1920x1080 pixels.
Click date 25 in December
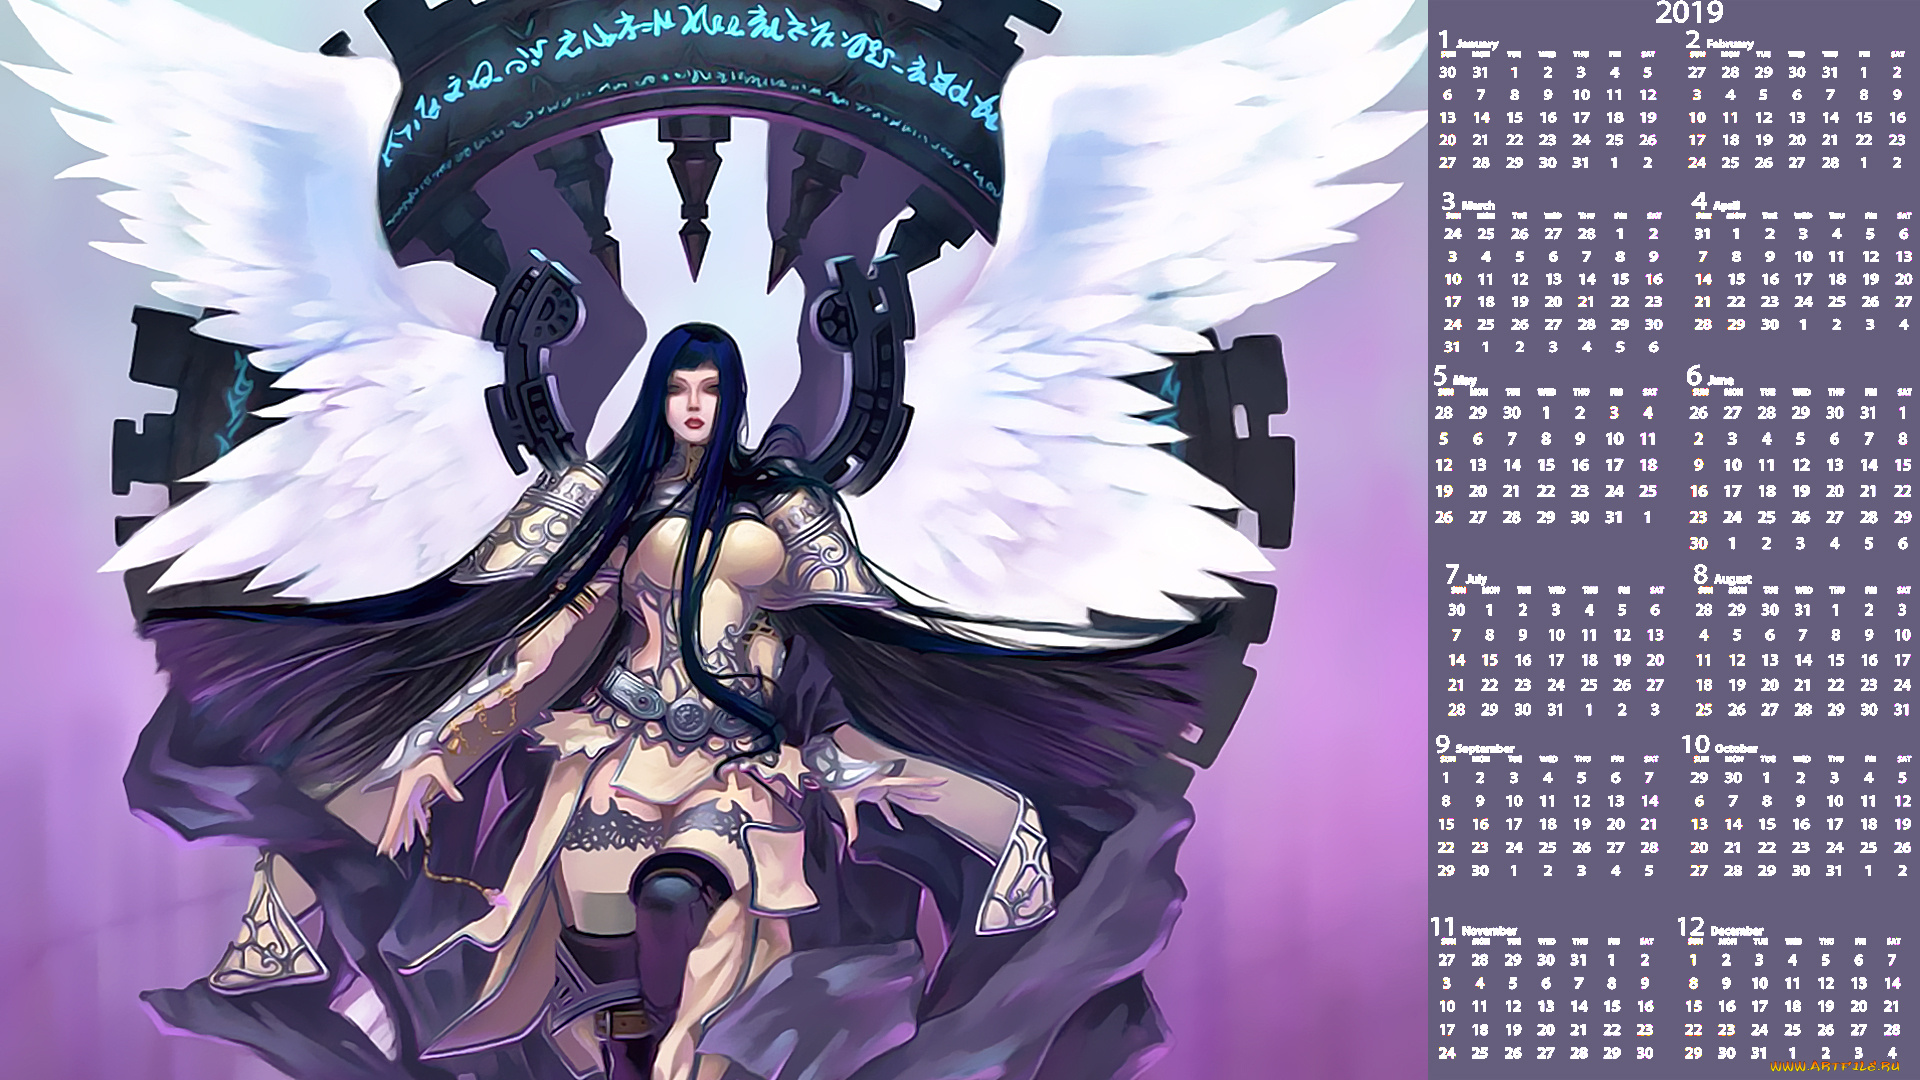tap(1792, 1030)
